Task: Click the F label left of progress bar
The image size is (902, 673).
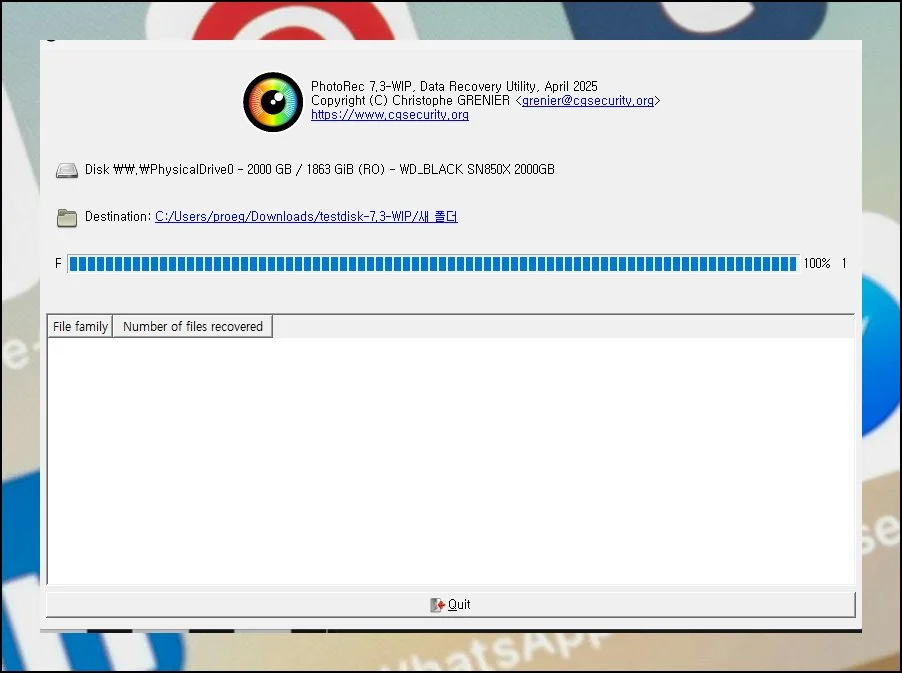Action: 58,264
